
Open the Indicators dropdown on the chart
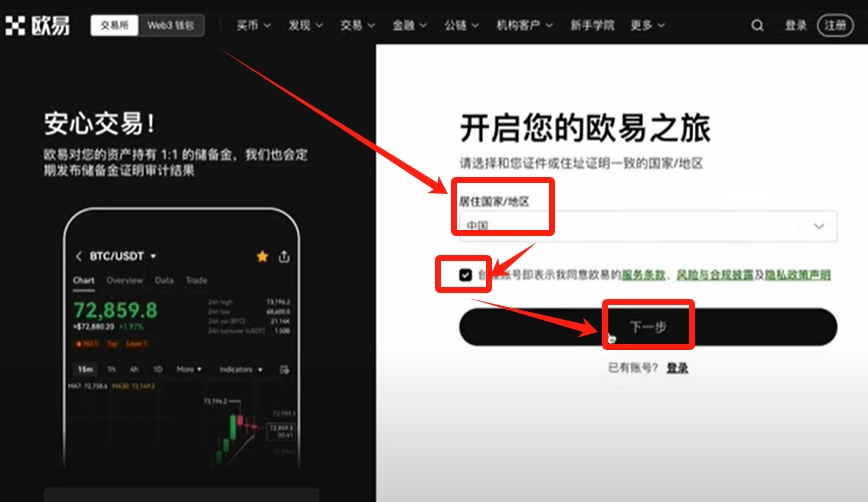tap(241, 369)
